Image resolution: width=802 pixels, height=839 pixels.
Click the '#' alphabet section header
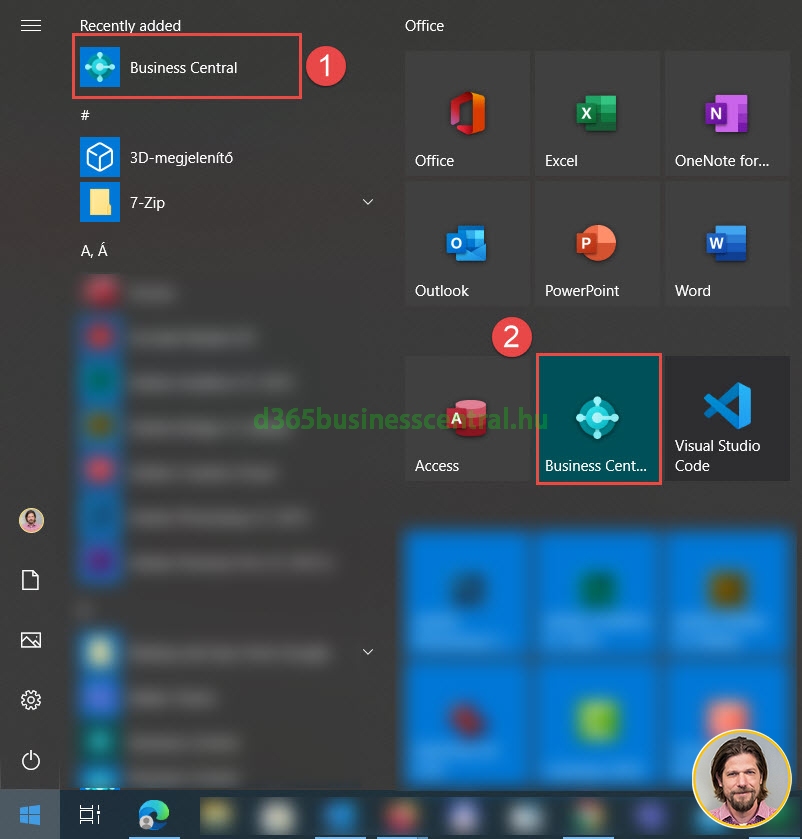click(x=86, y=115)
